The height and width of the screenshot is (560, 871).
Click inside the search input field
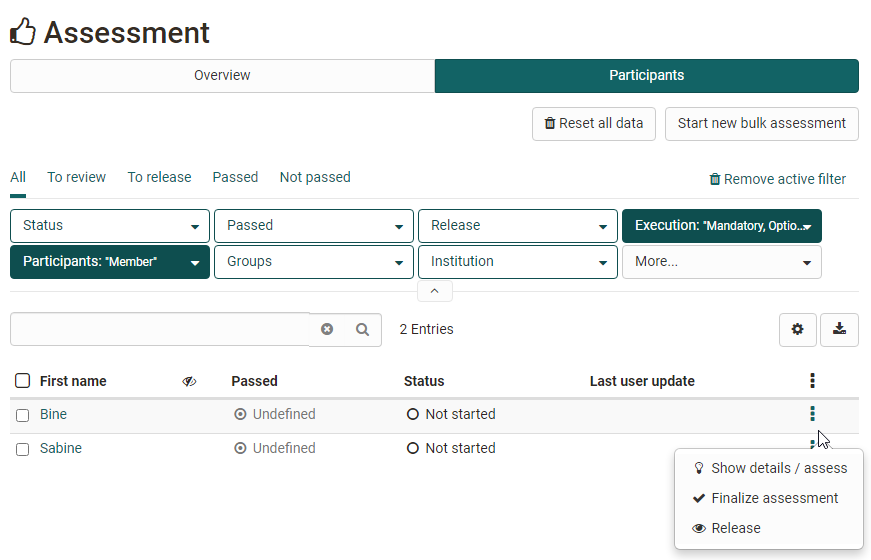pyautogui.click(x=160, y=329)
